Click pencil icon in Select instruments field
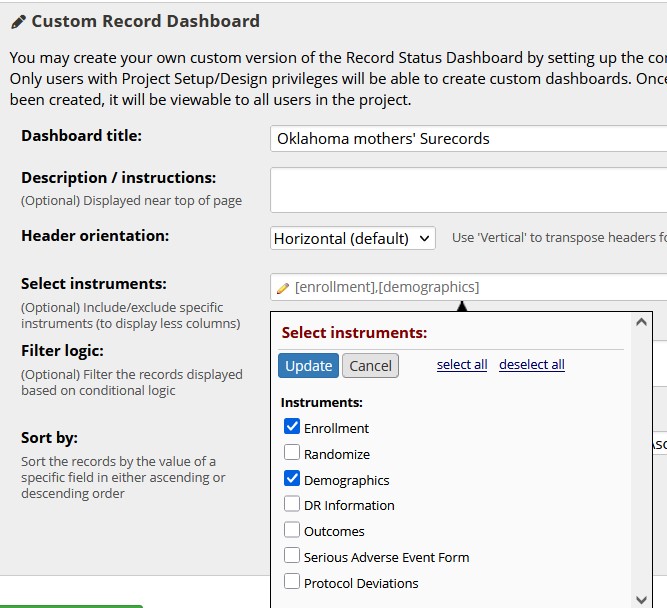This screenshot has height=608, width=667. pos(283,288)
